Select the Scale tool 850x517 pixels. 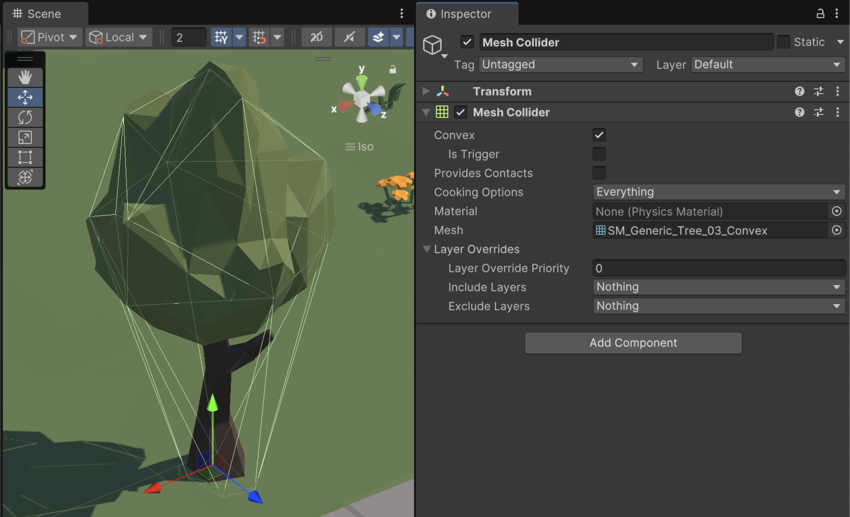click(25, 137)
